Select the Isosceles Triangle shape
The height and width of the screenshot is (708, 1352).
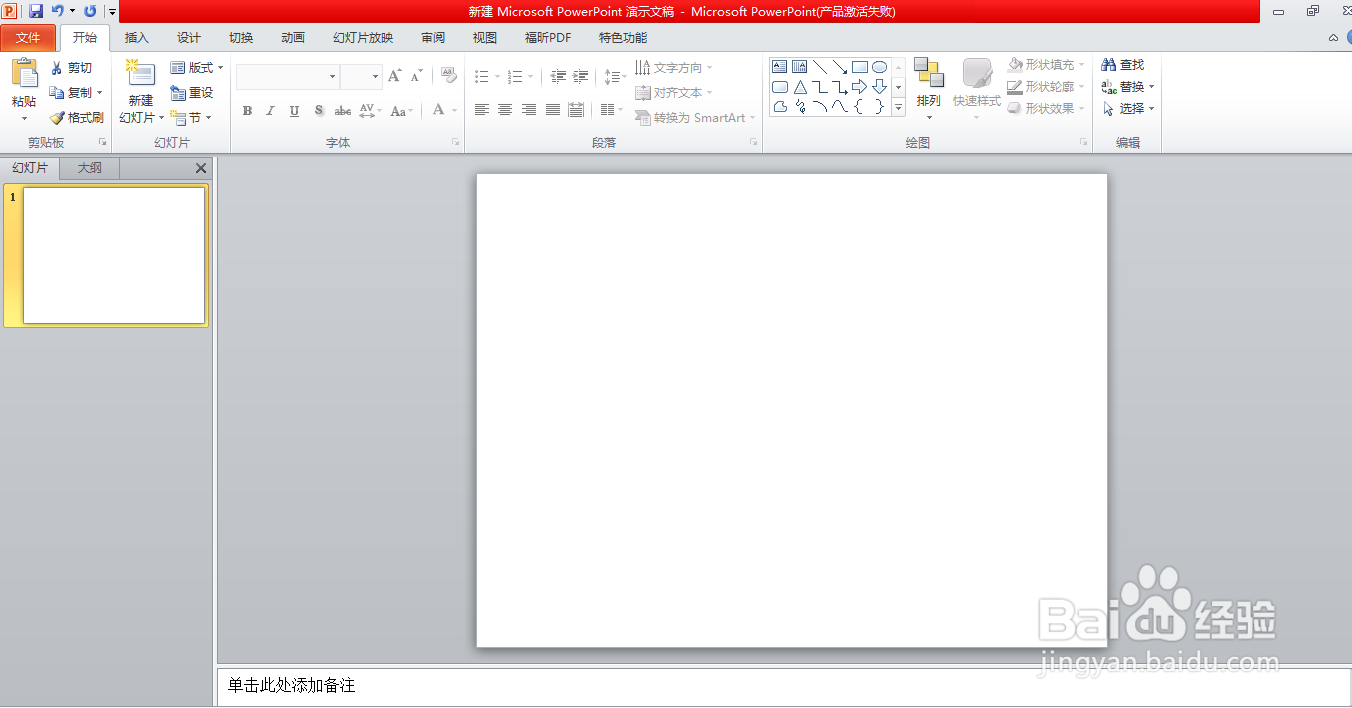pyautogui.click(x=800, y=87)
